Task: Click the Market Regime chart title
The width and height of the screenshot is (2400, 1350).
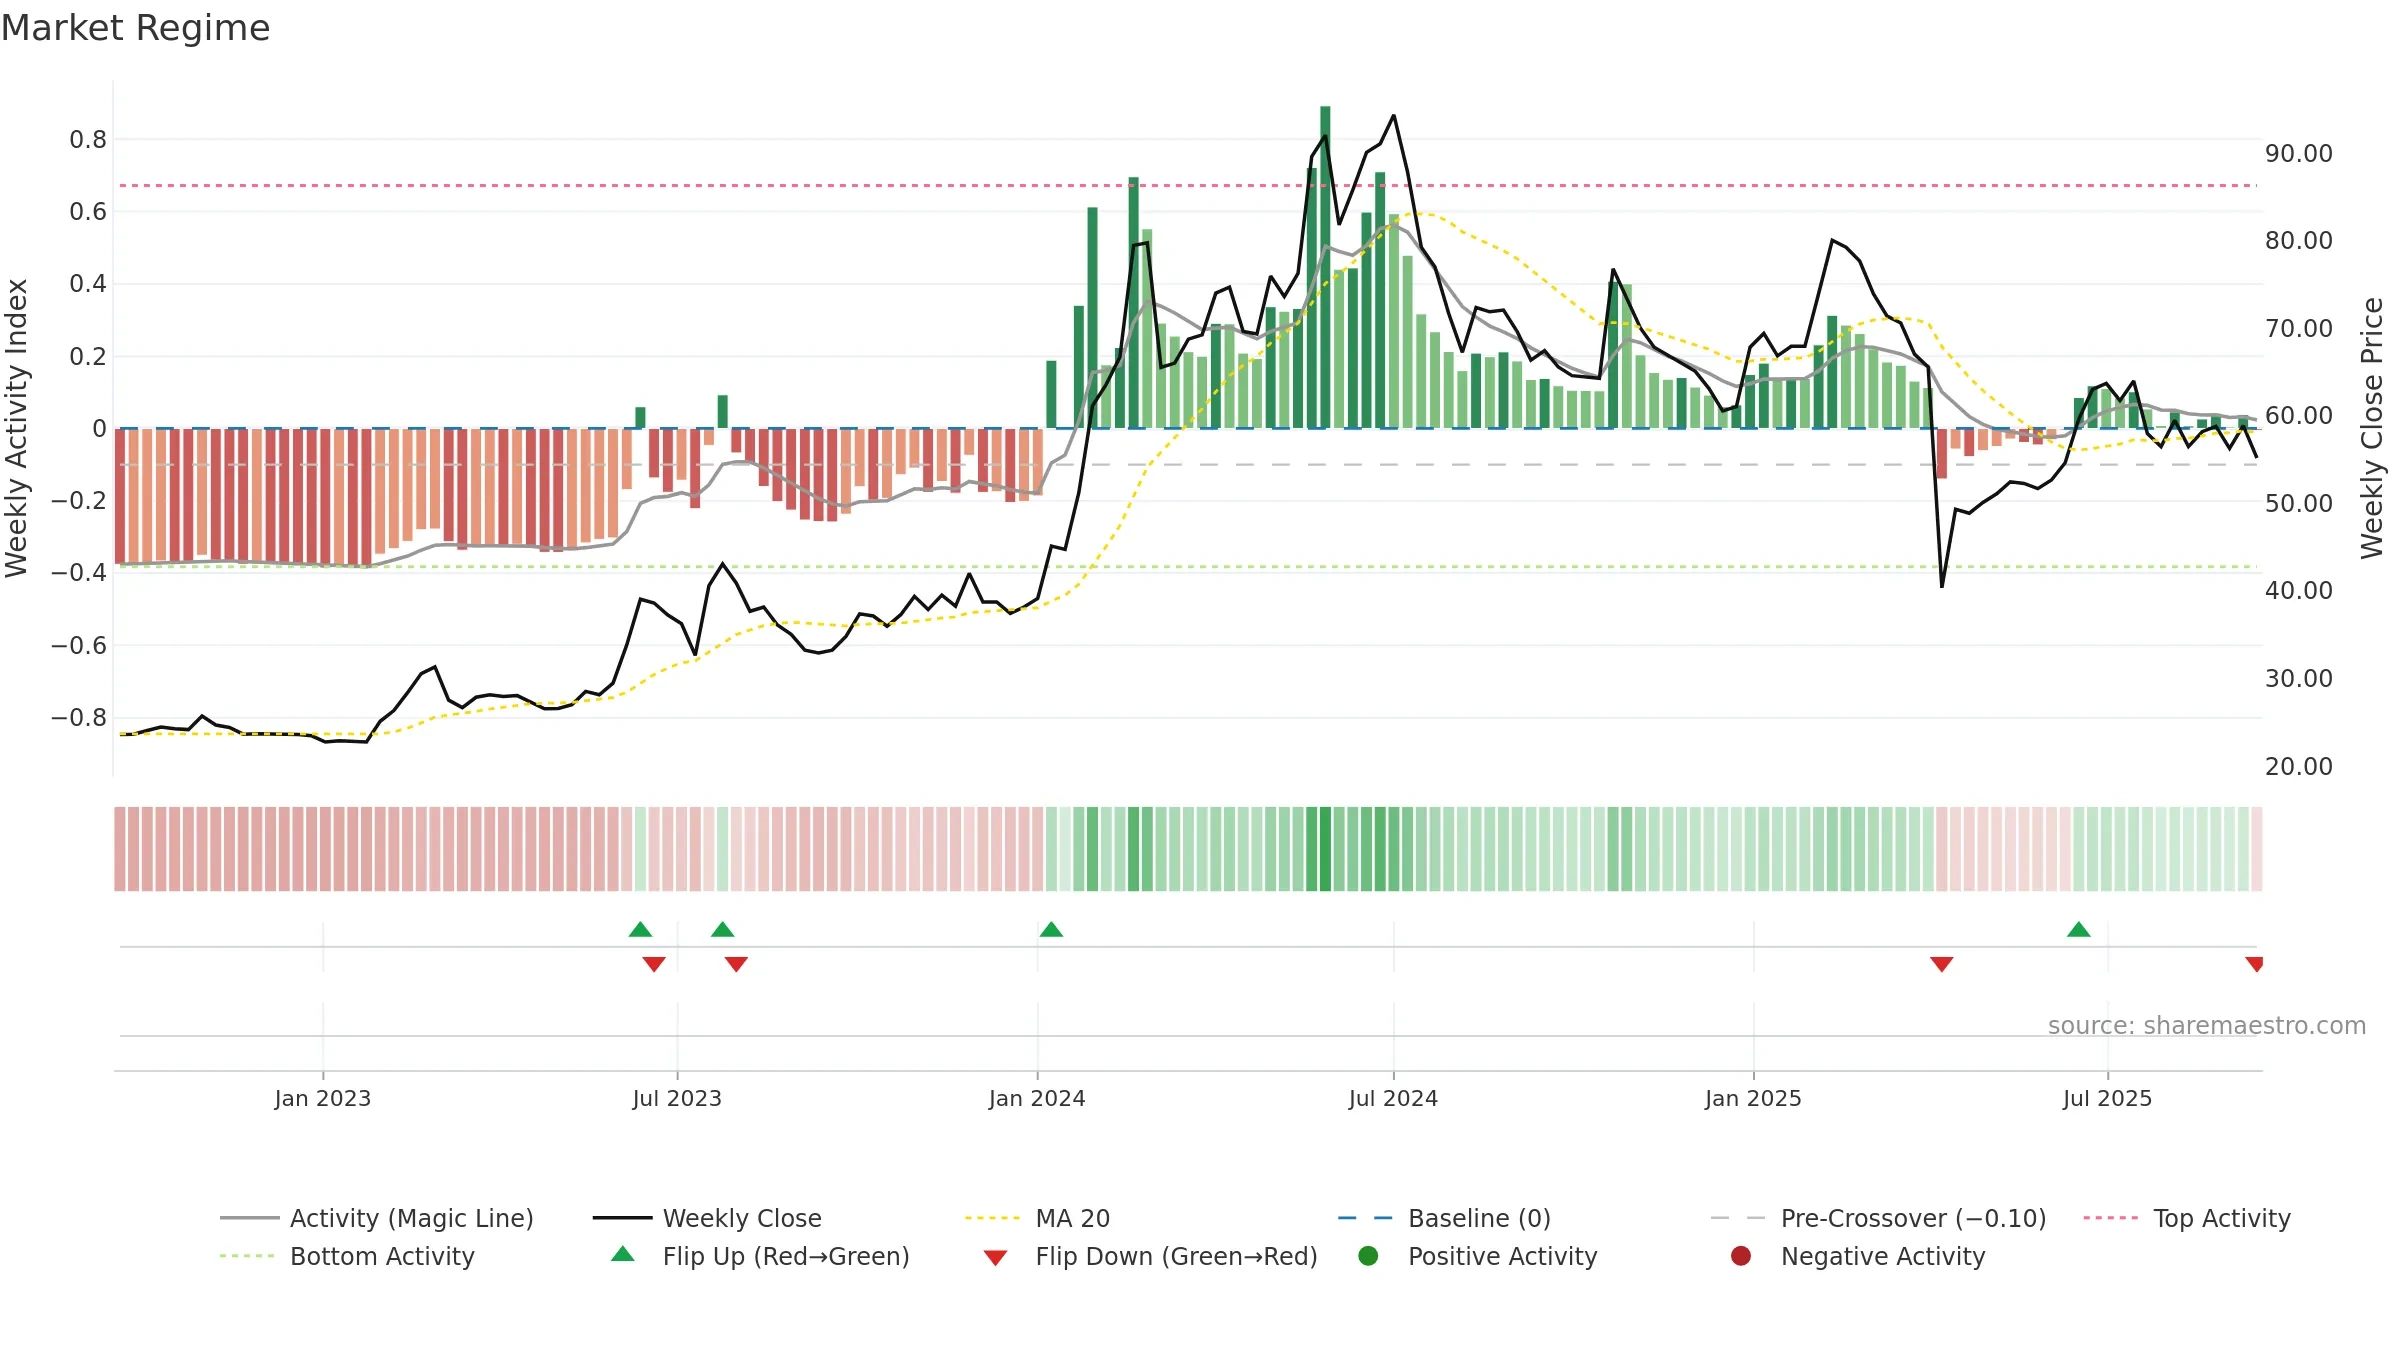Action: [x=135, y=28]
